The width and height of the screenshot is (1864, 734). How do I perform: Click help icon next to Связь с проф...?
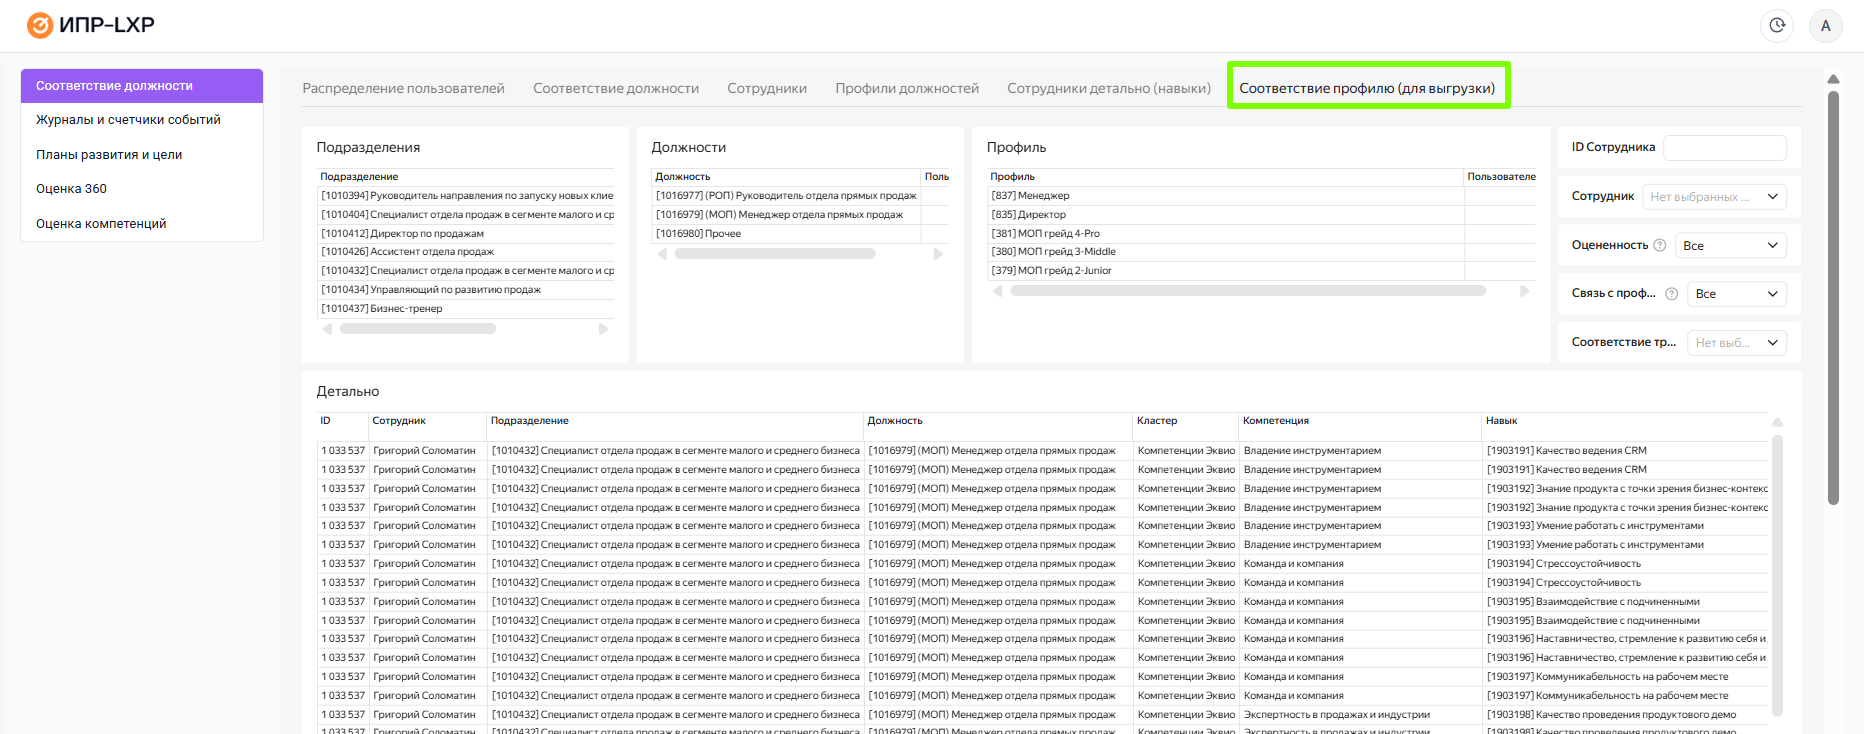coord(1671,294)
